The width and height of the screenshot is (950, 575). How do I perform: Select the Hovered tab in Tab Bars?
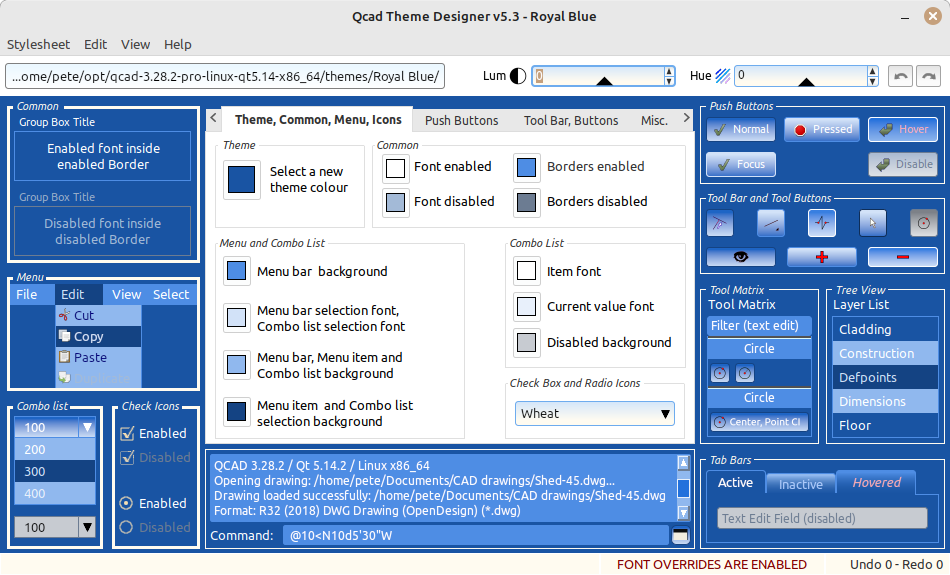[876, 482]
